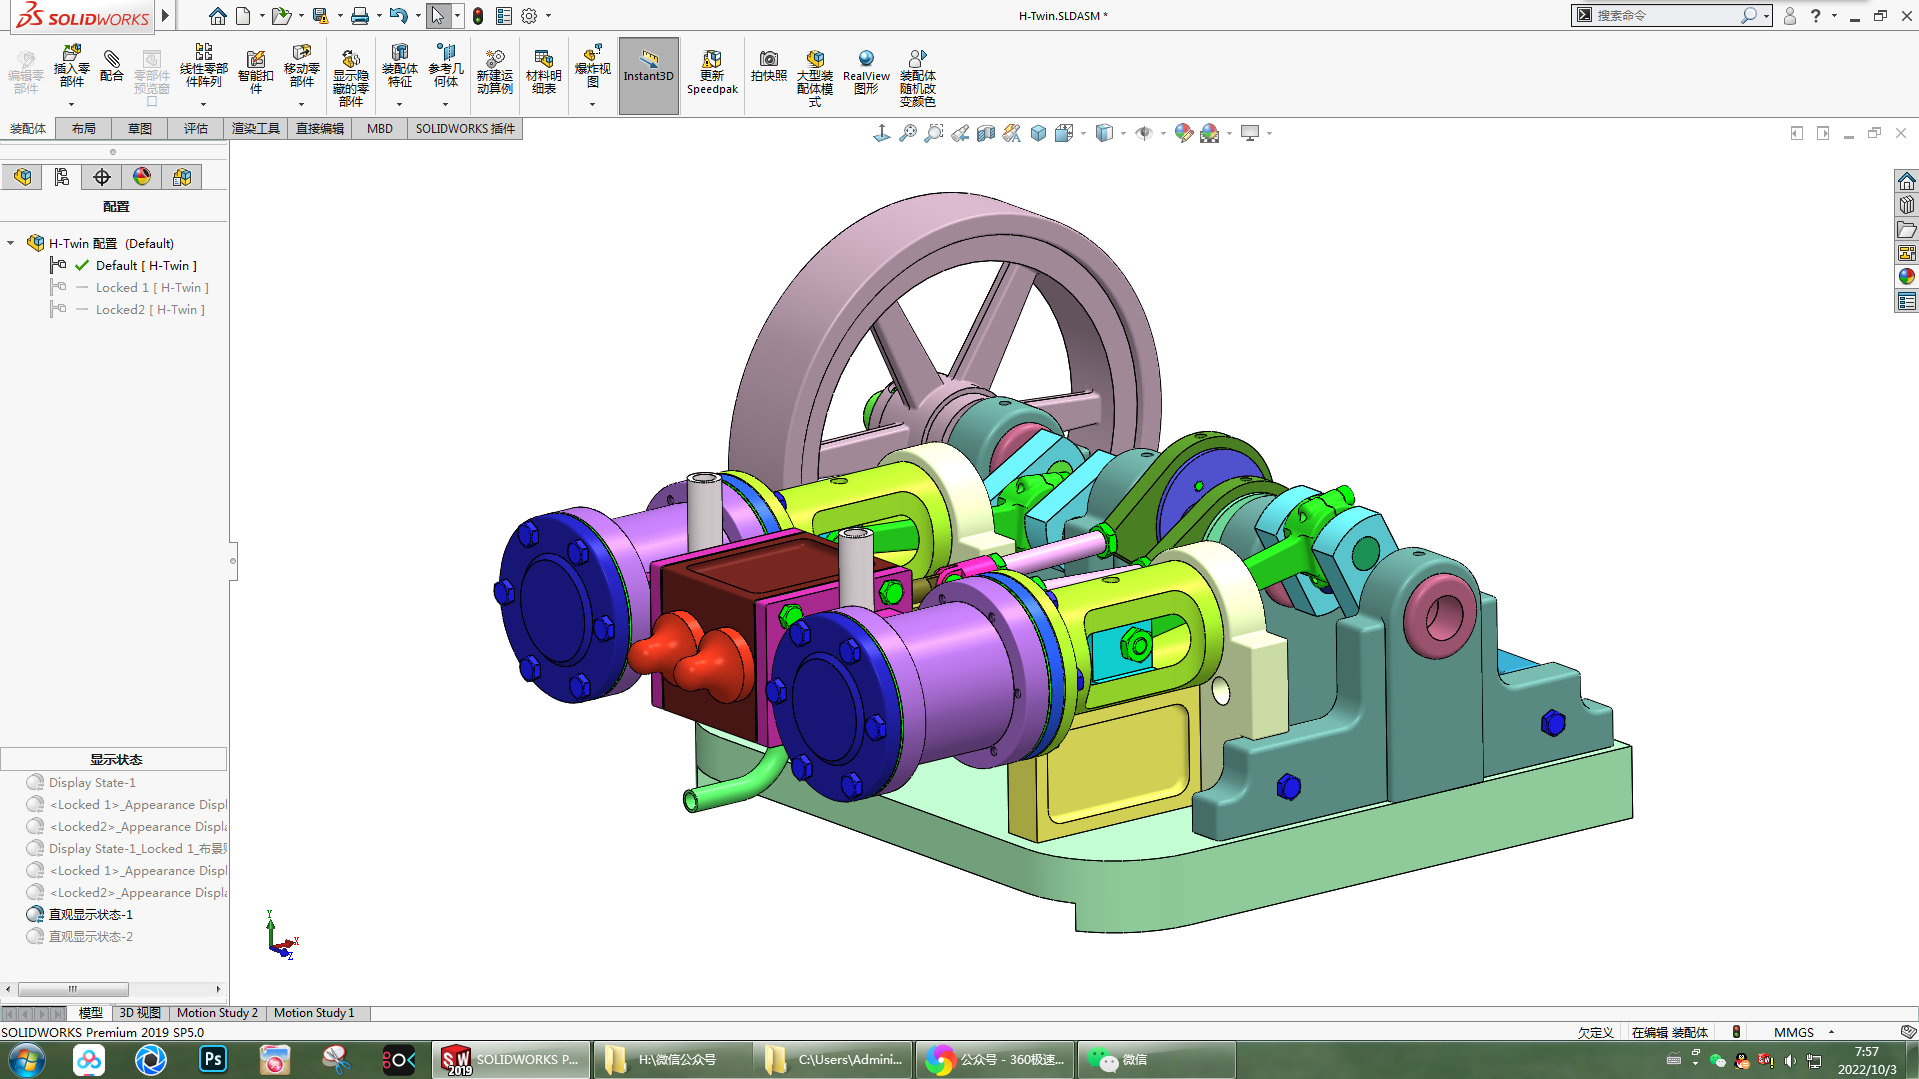The height and width of the screenshot is (1079, 1919).
Task: Click the Home icon in the top toolbar
Action: pyautogui.click(x=217, y=16)
